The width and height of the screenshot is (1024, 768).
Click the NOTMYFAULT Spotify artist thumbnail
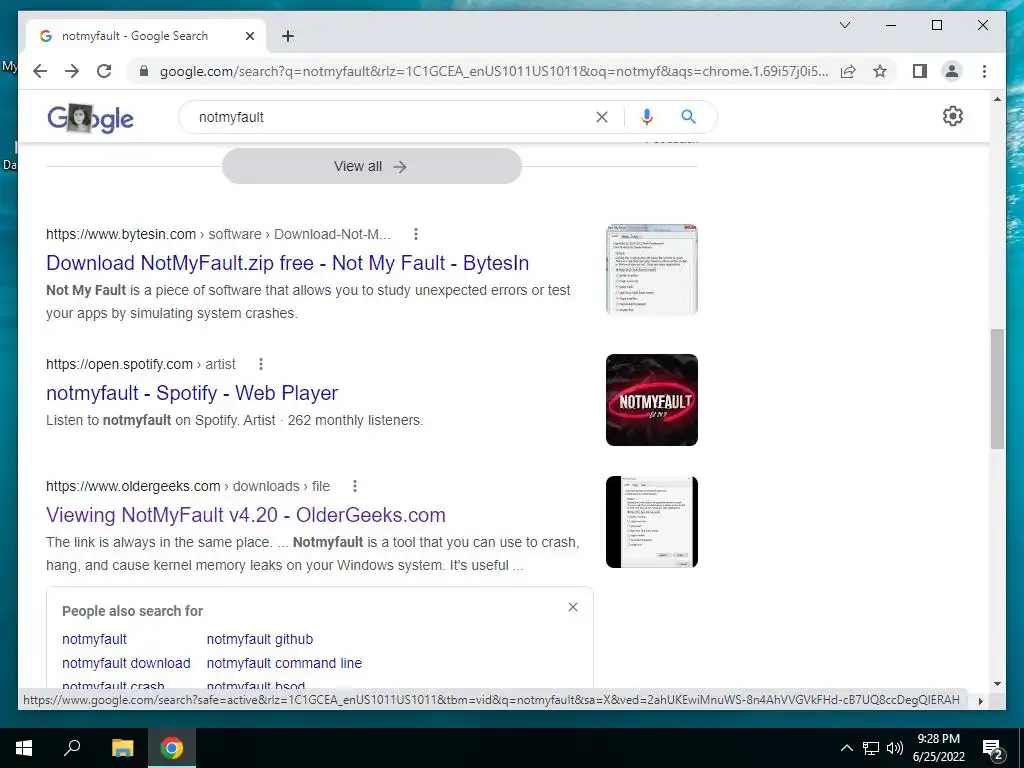click(x=652, y=400)
